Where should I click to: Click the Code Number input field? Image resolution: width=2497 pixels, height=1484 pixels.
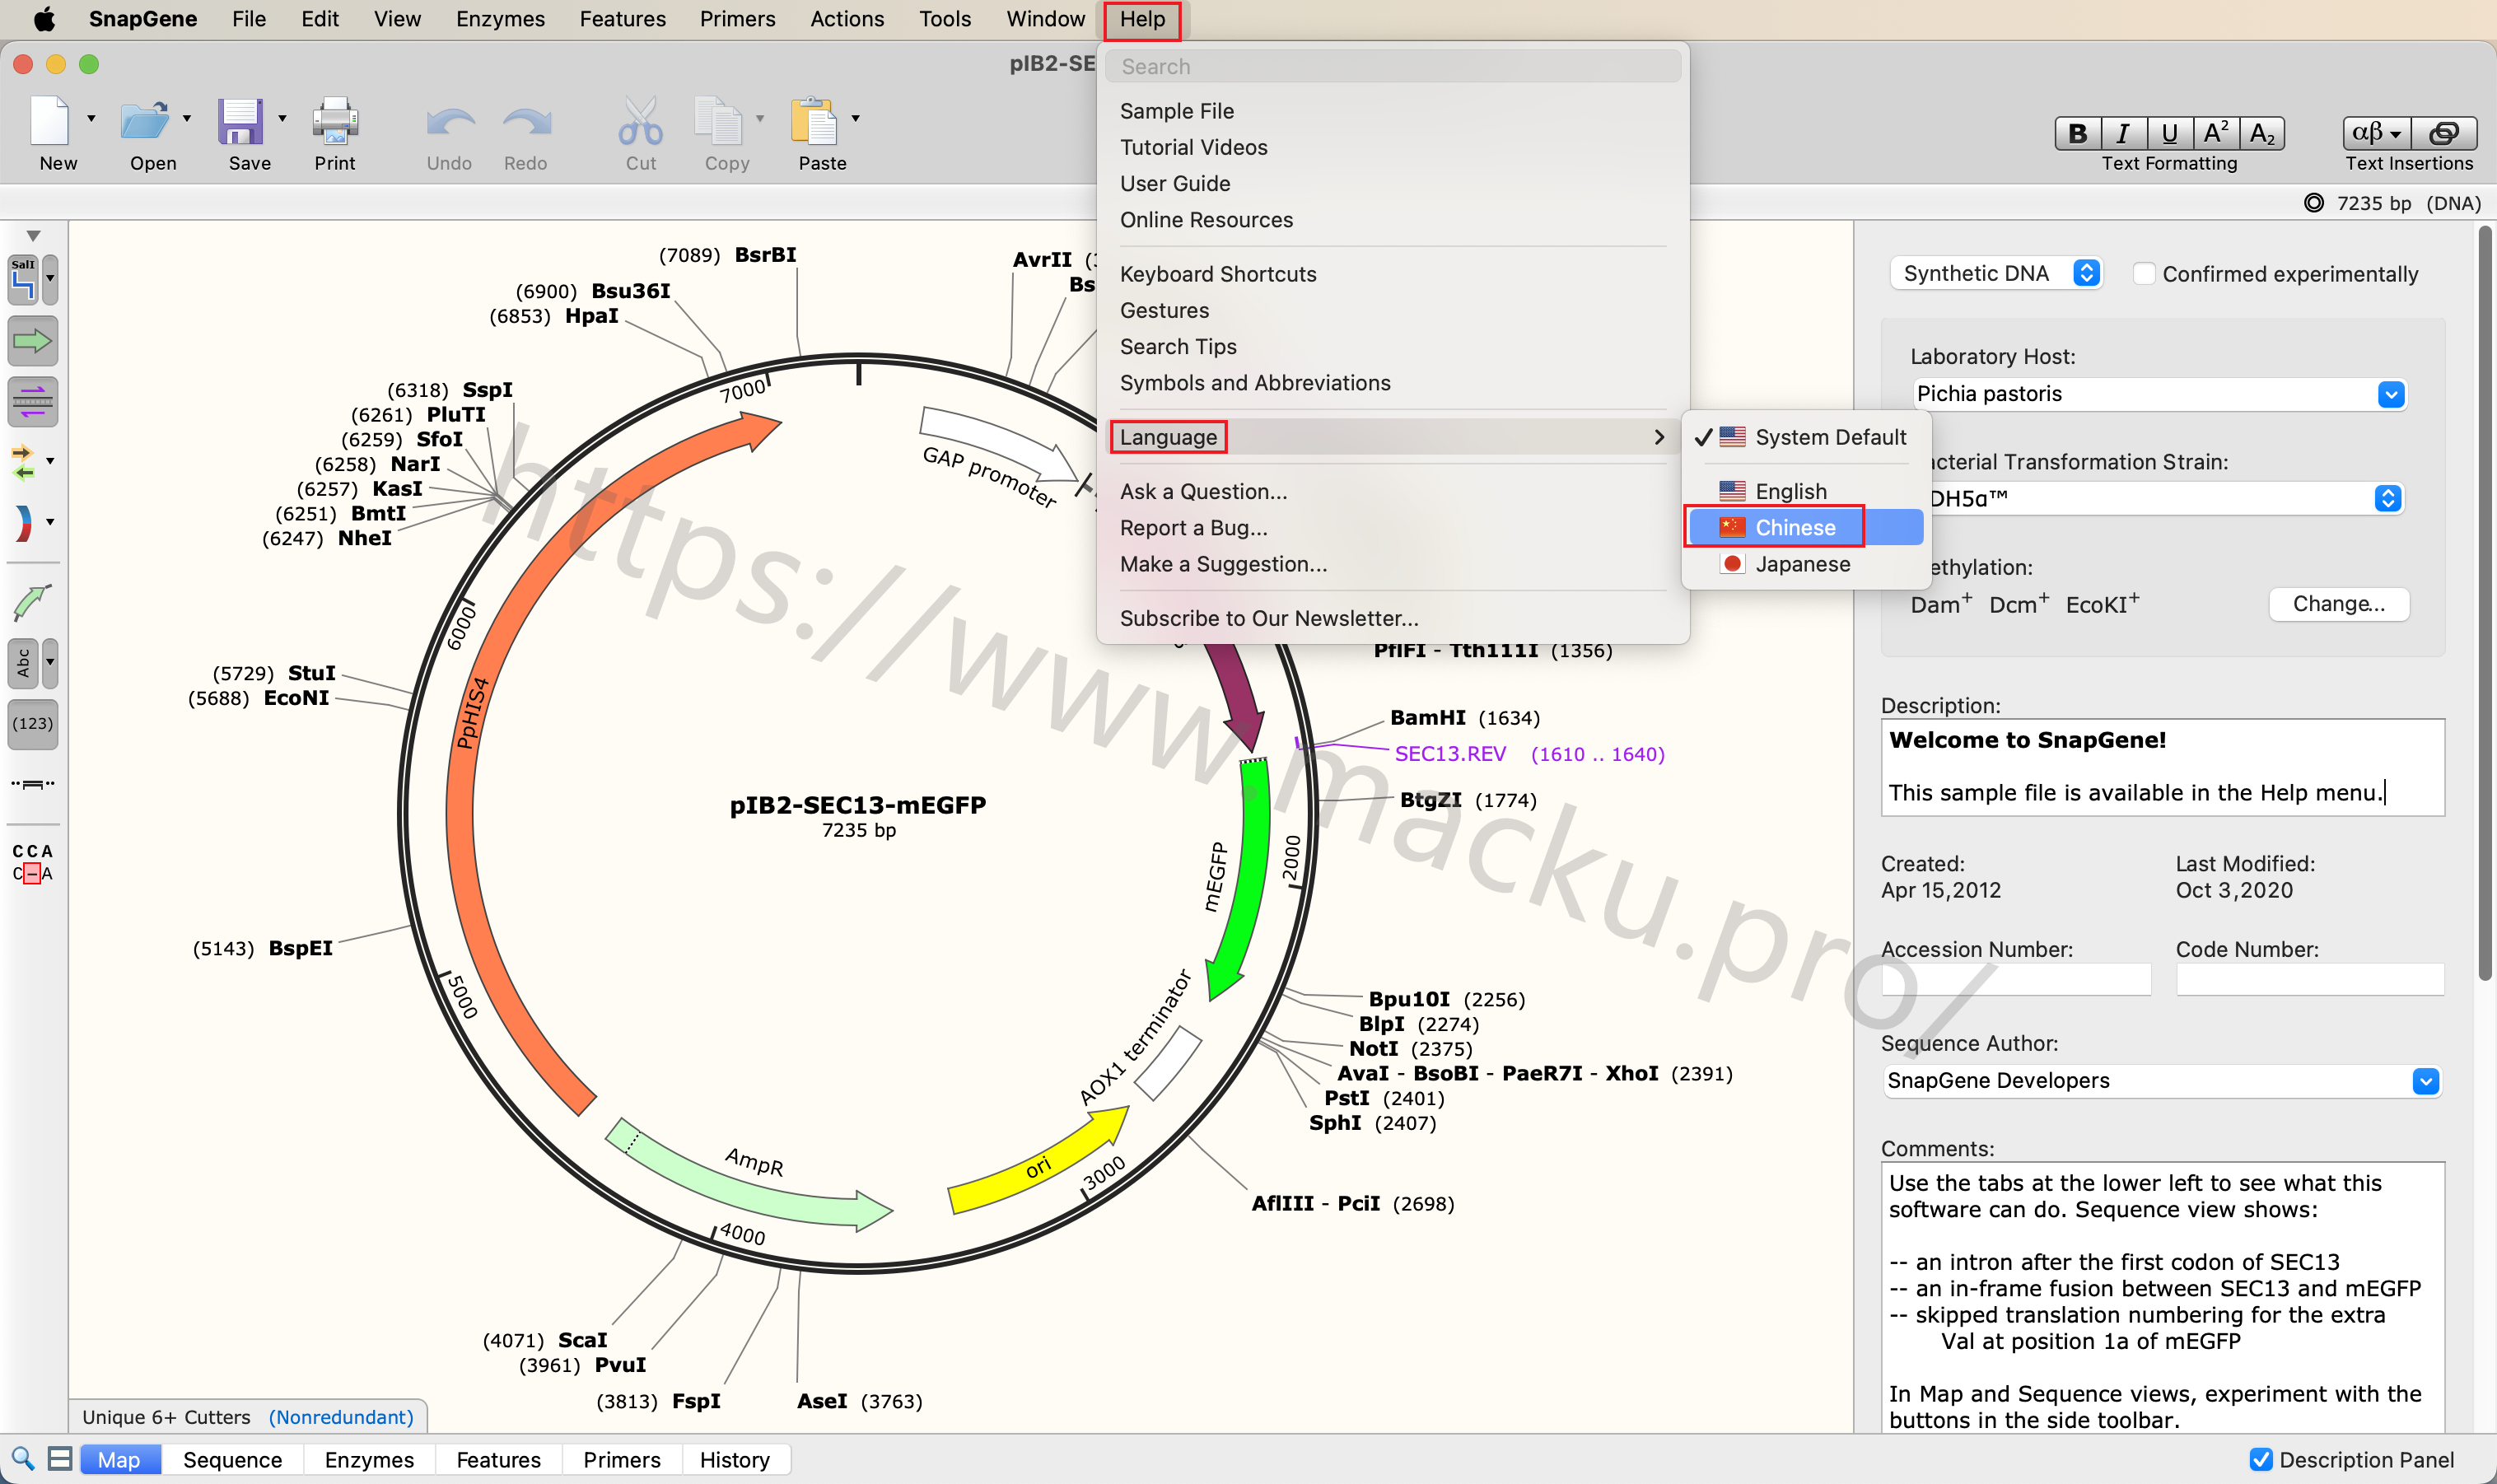click(x=2310, y=979)
